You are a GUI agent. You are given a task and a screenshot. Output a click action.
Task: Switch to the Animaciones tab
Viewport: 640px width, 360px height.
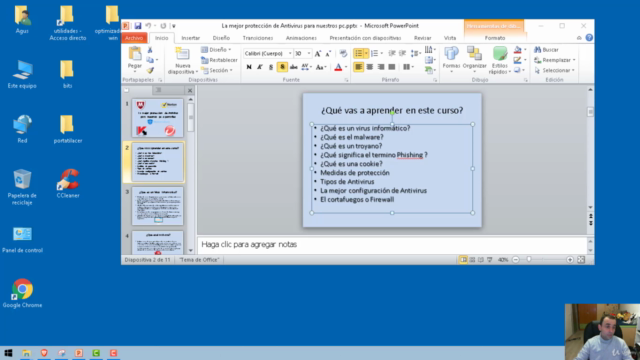pos(301,38)
